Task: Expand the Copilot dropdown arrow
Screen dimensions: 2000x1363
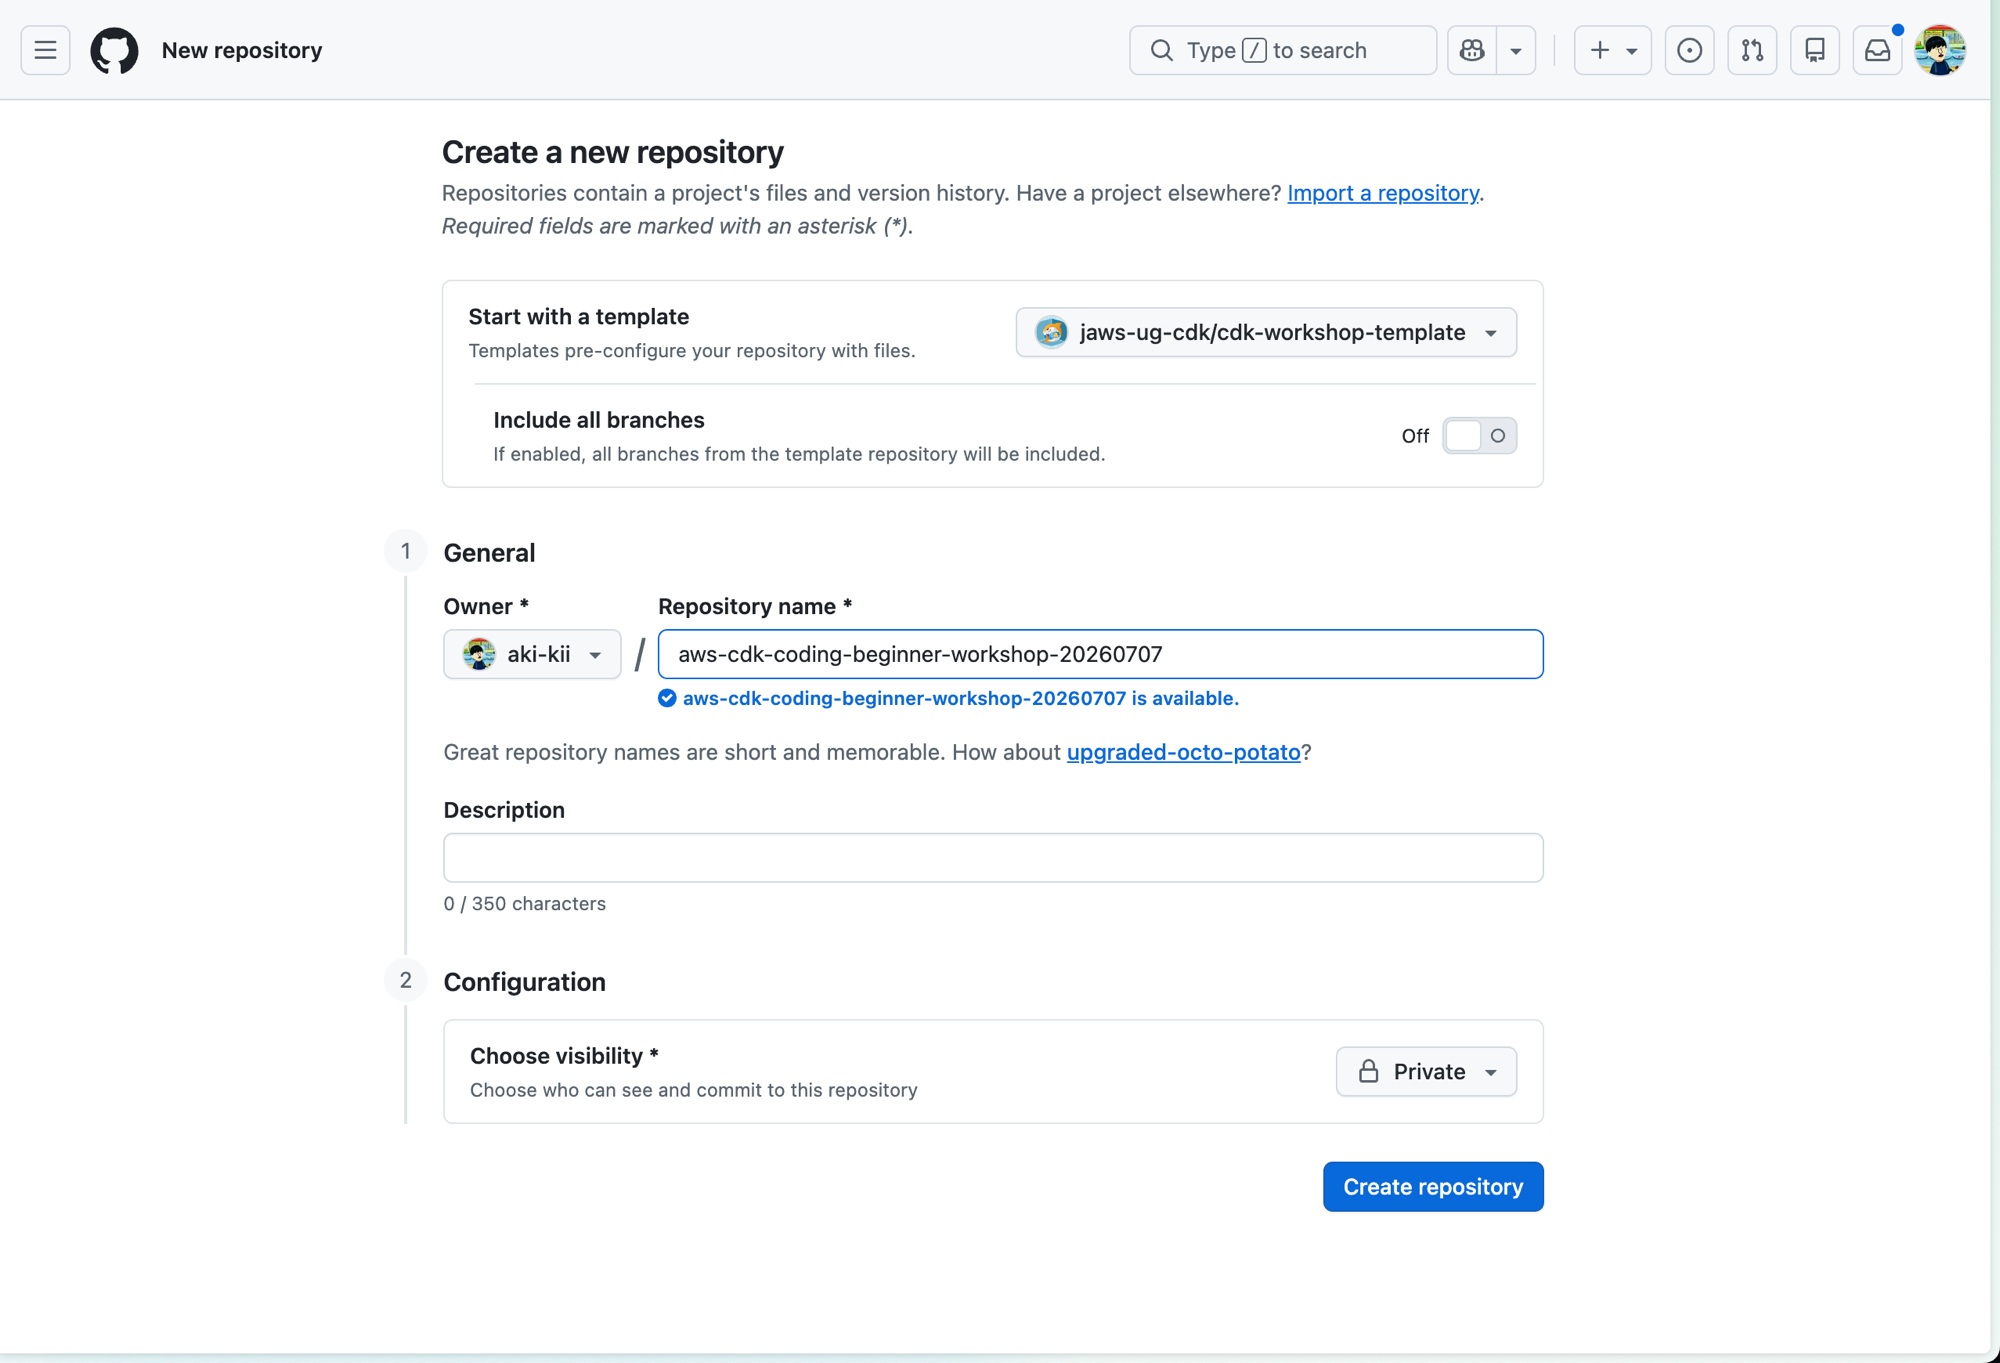Action: pos(1516,50)
